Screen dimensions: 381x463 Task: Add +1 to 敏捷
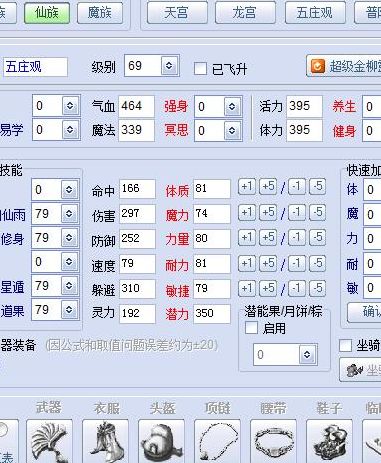pyautogui.click(x=247, y=288)
